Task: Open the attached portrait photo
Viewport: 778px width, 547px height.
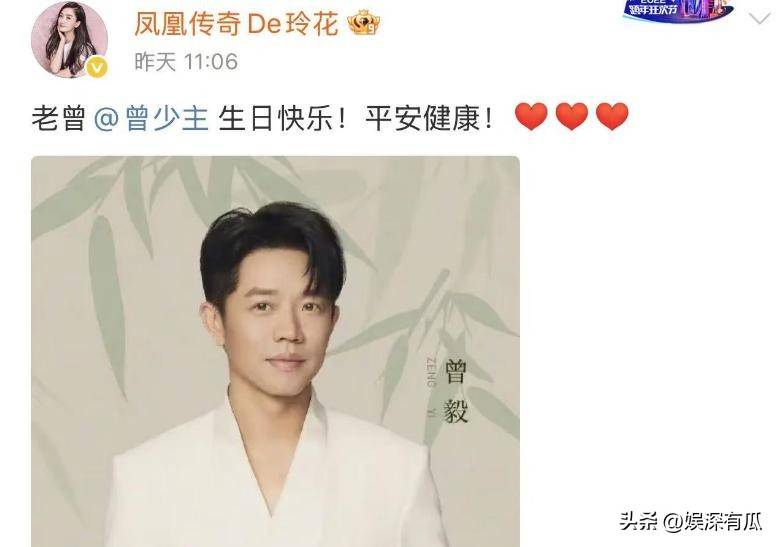Action: [x=275, y=351]
